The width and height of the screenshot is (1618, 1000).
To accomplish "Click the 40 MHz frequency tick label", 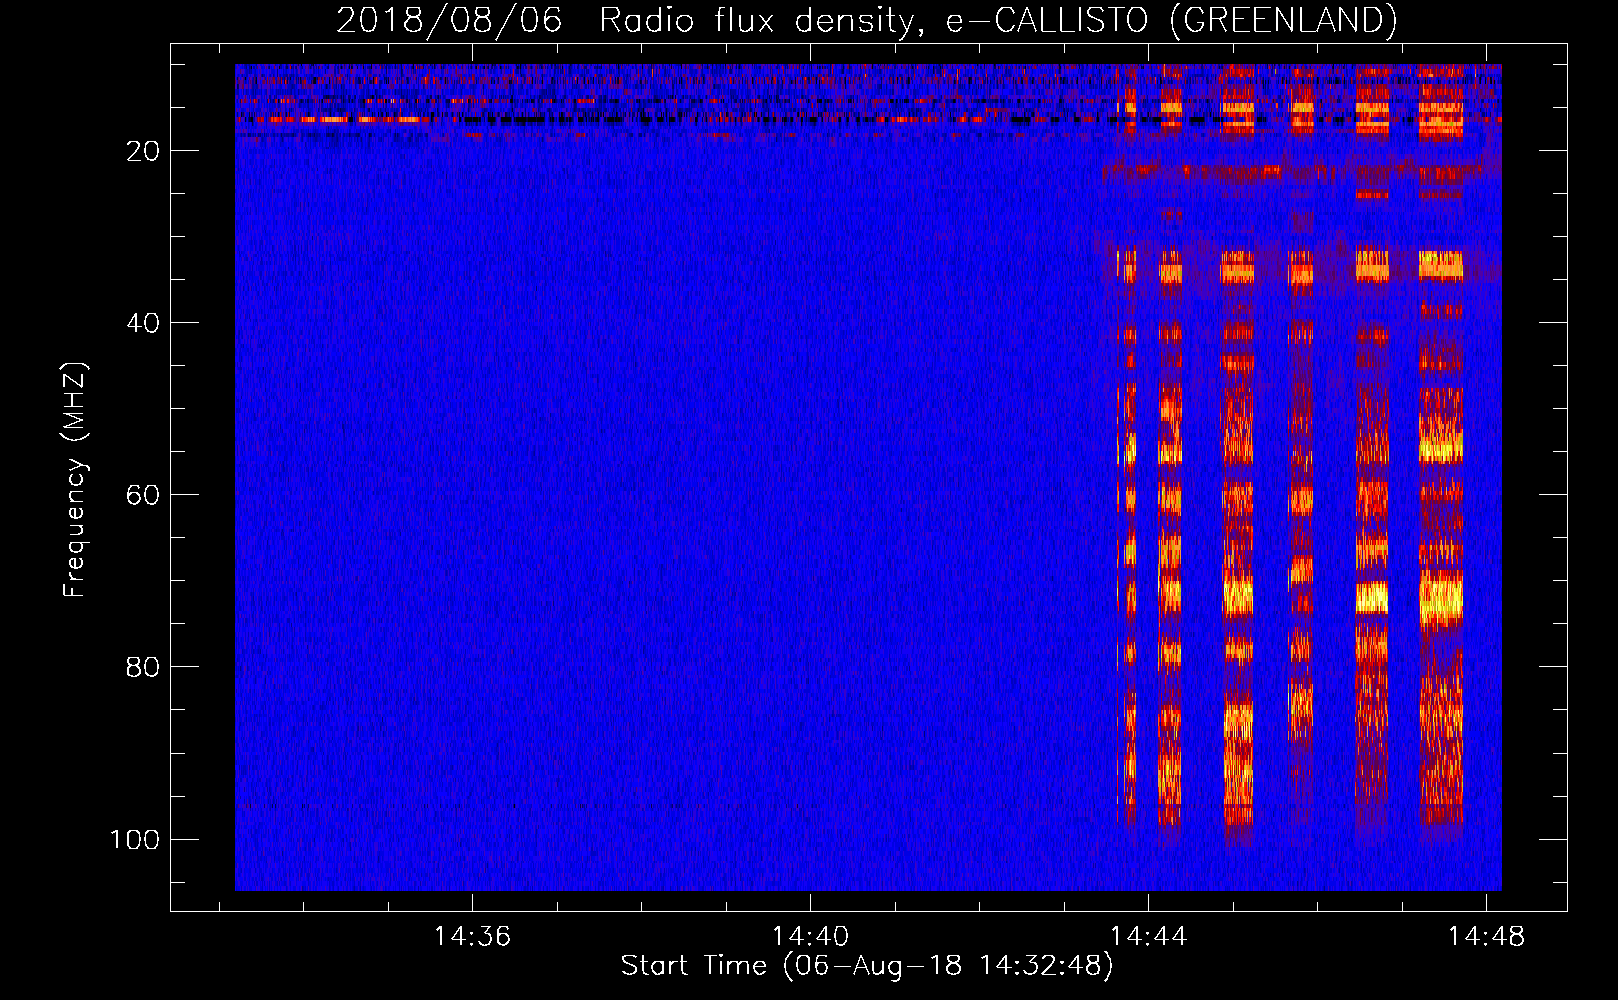I will coord(142,323).
